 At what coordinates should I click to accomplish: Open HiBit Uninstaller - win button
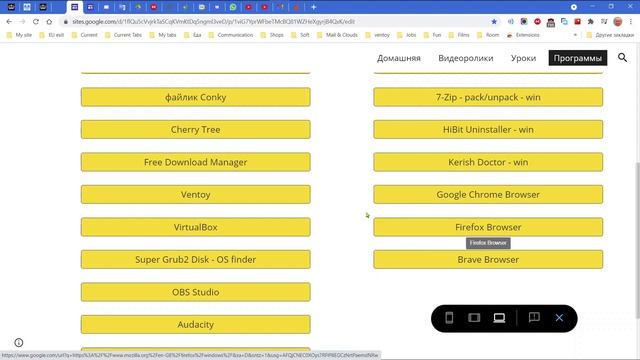488,129
